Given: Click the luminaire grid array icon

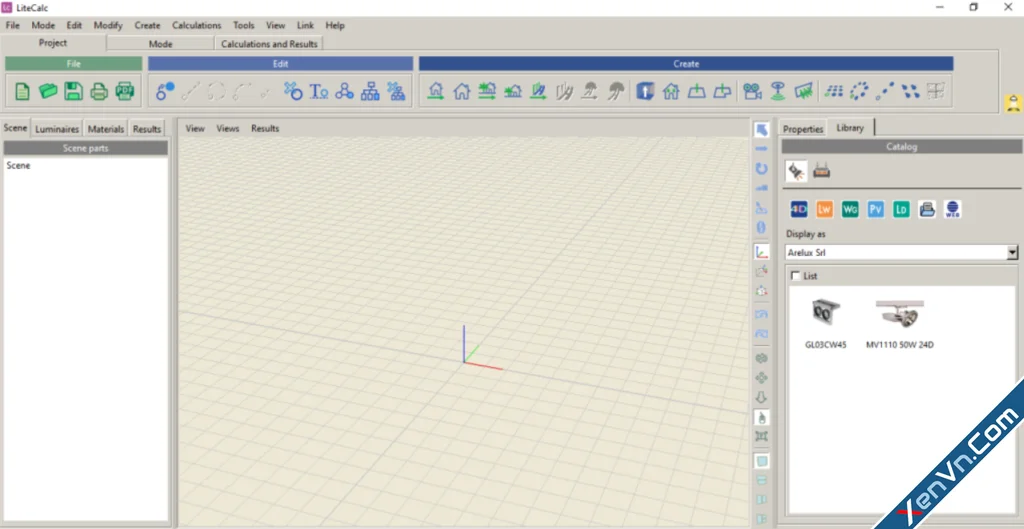Looking at the screenshot, I should [834, 91].
